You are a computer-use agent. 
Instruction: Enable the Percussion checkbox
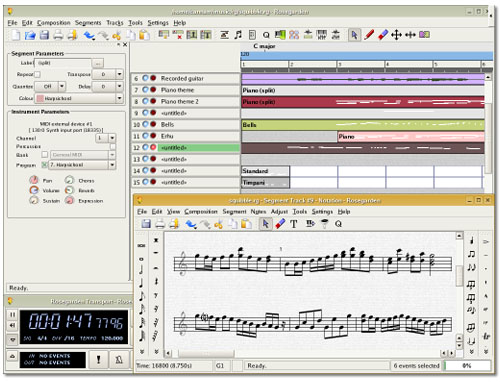pyautogui.click(x=113, y=146)
